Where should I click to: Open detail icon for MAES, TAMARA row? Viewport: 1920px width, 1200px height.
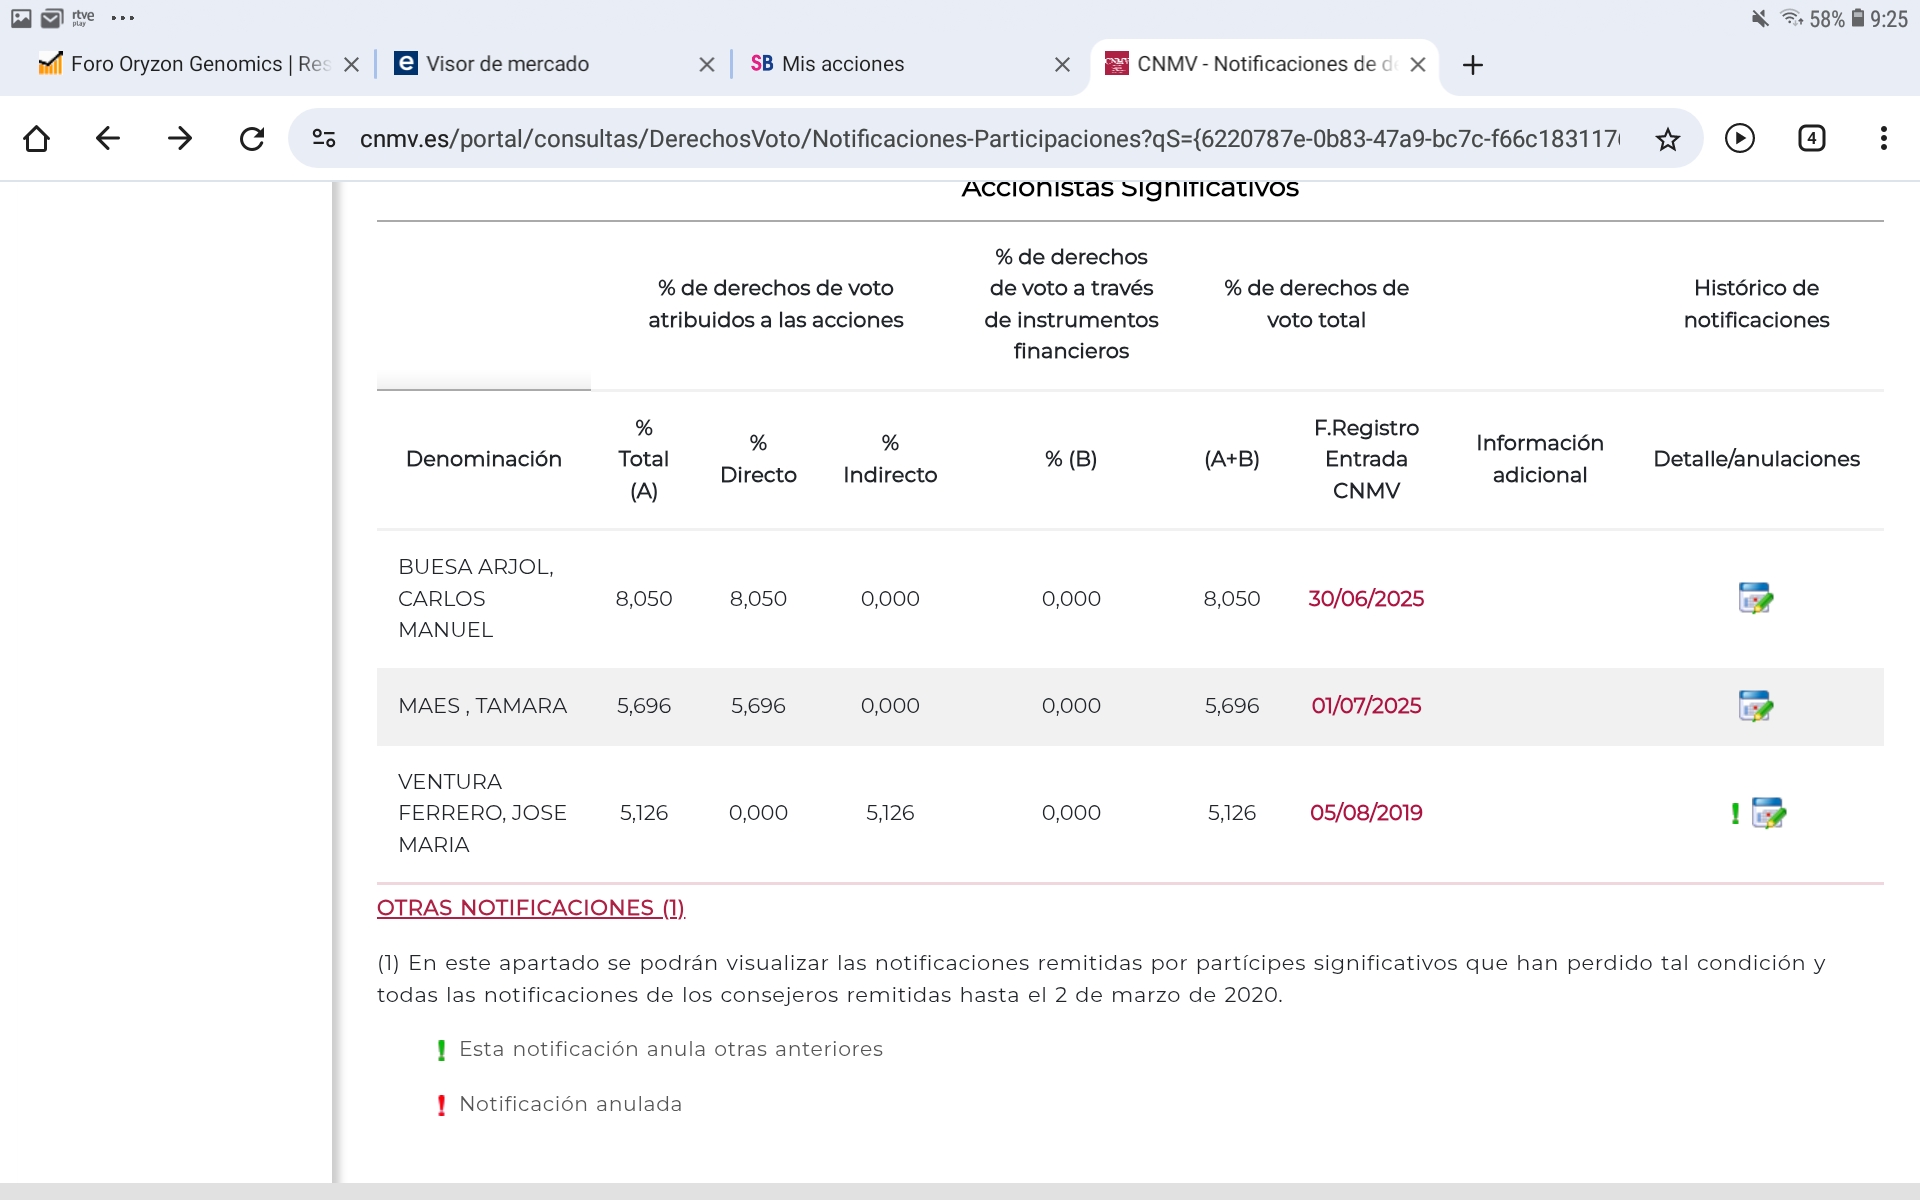tap(1755, 706)
